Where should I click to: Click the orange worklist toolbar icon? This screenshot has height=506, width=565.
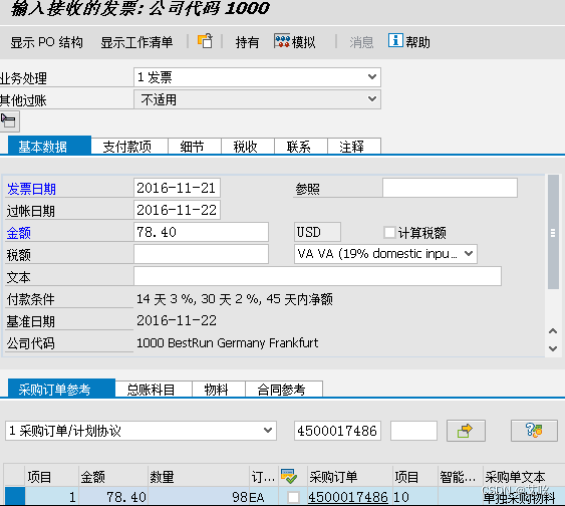205,41
